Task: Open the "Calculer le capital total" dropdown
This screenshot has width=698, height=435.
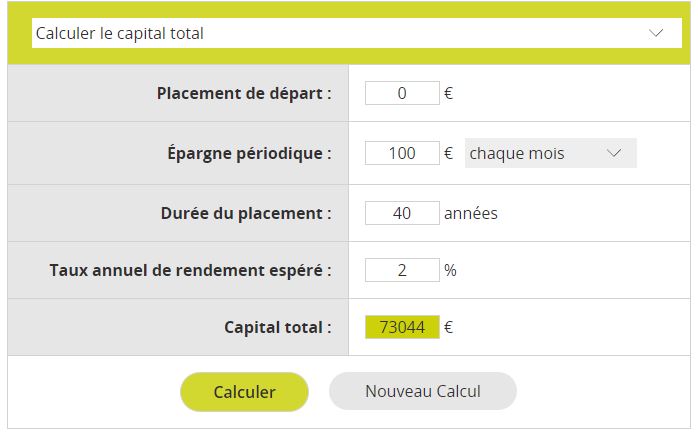Action: pyautogui.click(x=340, y=33)
